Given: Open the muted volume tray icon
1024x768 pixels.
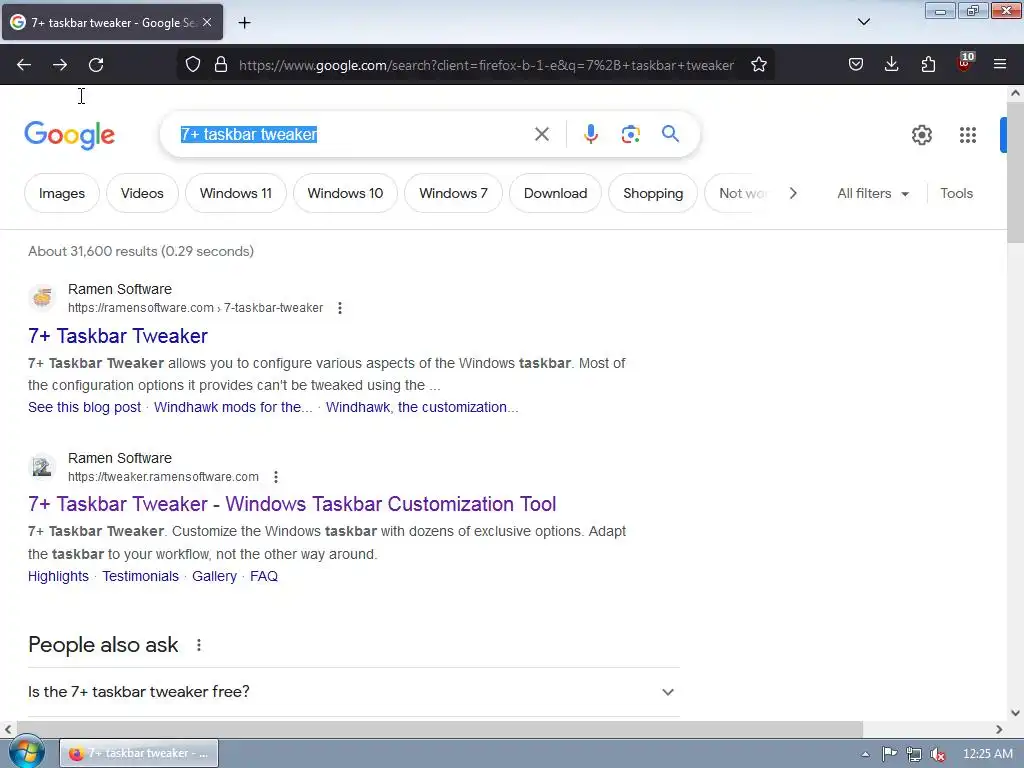Looking at the screenshot, I should pos(938,754).
